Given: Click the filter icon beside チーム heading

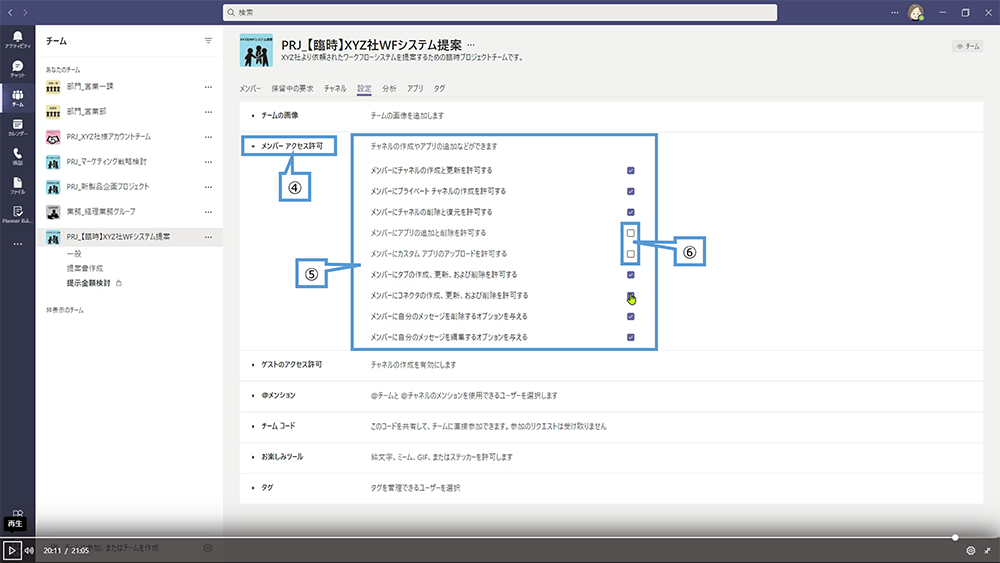Looking at the screenshot, I should (208, 40).
